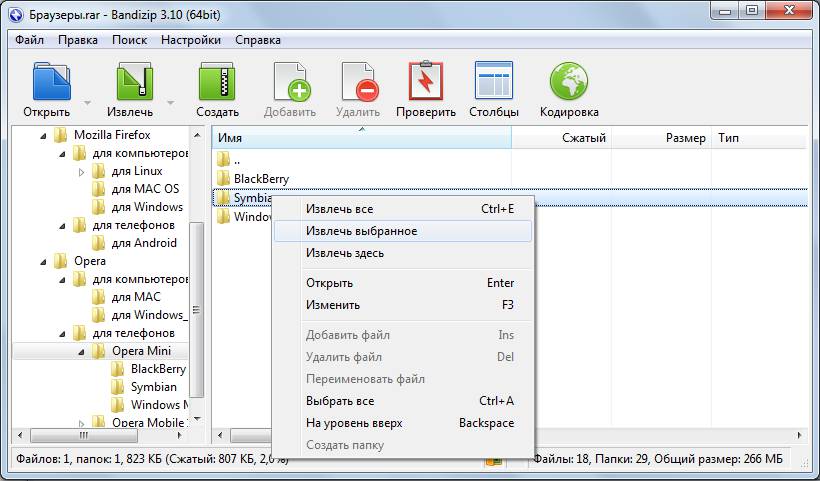Select для Android folder in tree
Image resolution: width=820 pixels, height=481 pixels.
[x=144, y=243]
